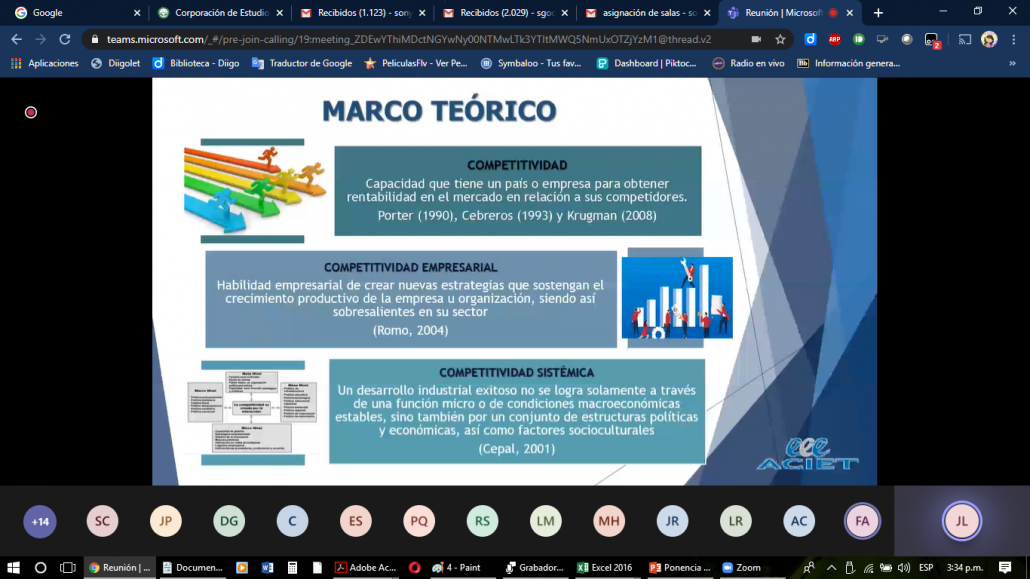Open Task View in taskbar
This screenshot has height=579, width=1030.
point(68,568)
